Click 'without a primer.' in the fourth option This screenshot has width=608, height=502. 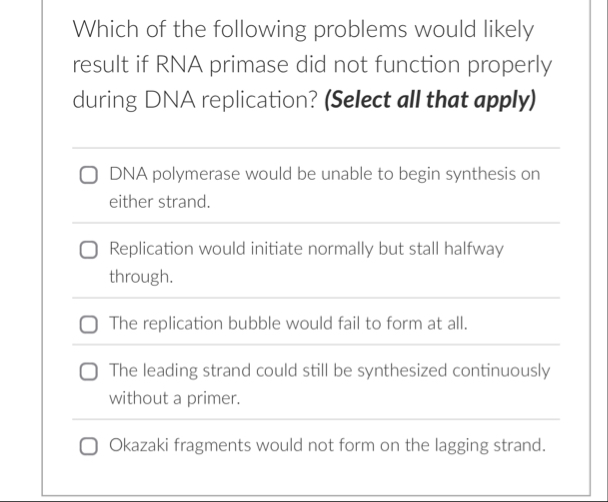pyautogui.click(x=175, y=398)
